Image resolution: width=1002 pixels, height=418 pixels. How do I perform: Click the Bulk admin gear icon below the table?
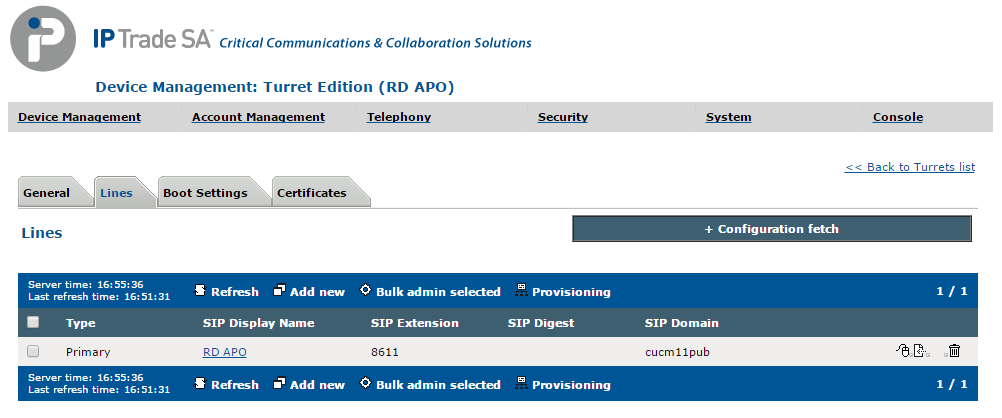[366, 383]
